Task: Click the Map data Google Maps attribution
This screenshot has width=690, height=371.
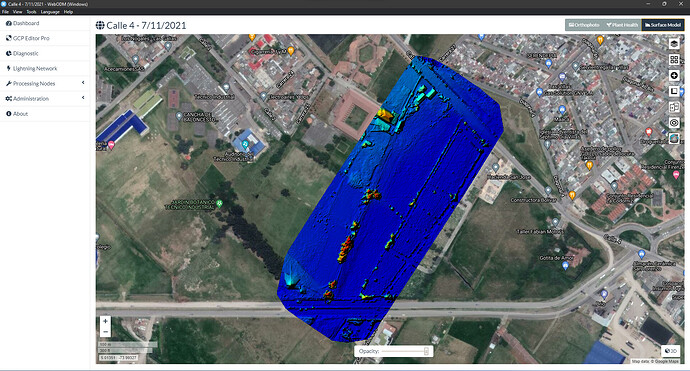Action: tap(655, 361)
